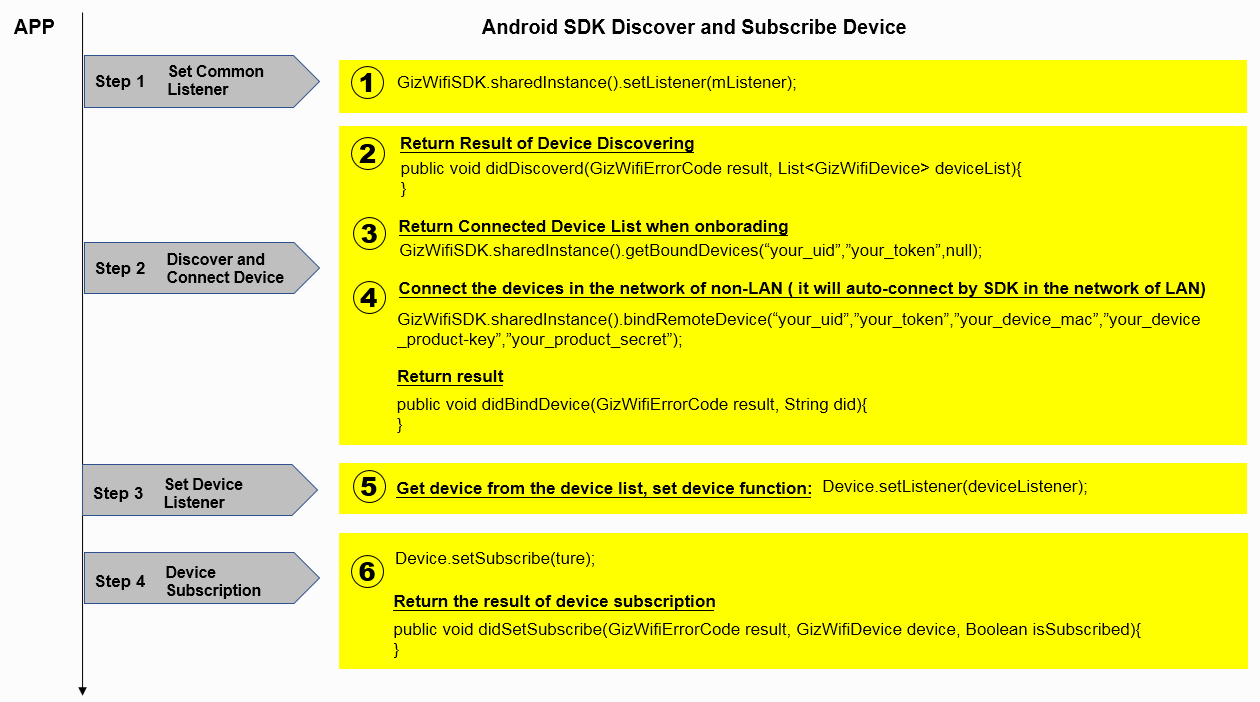
Task: Click the Step 1 Set Common Listener arrow
Action: coord(195,81)
